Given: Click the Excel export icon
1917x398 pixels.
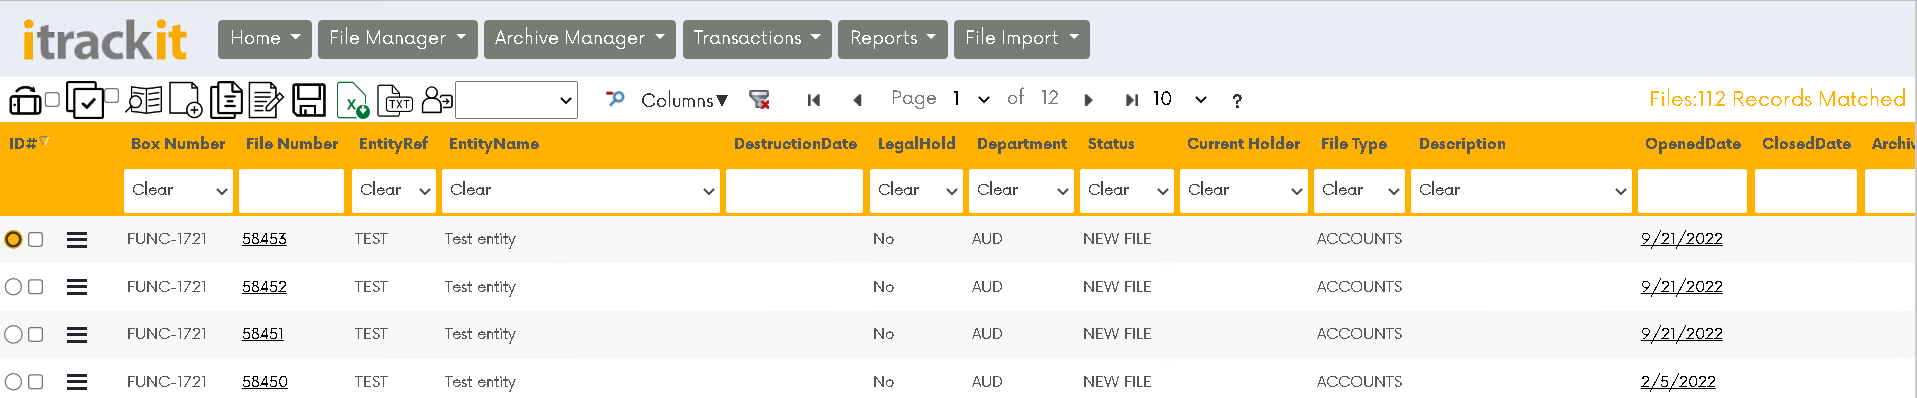Looking at the screenshot, I should 352,100.
